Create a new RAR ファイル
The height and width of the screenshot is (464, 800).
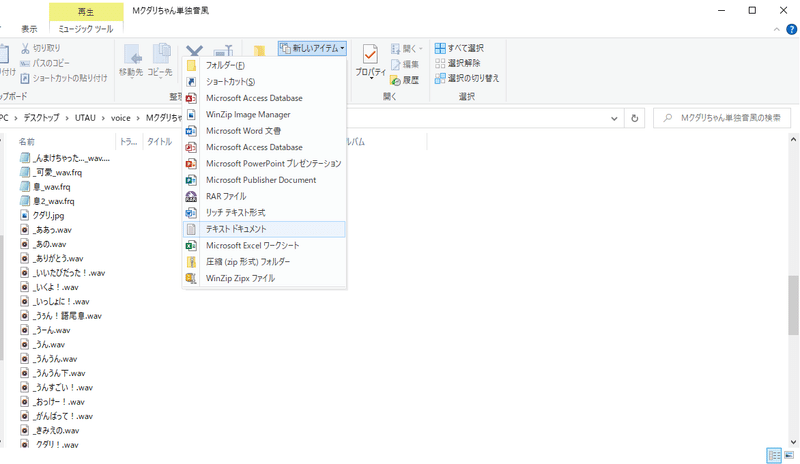[x=264, y=196]
